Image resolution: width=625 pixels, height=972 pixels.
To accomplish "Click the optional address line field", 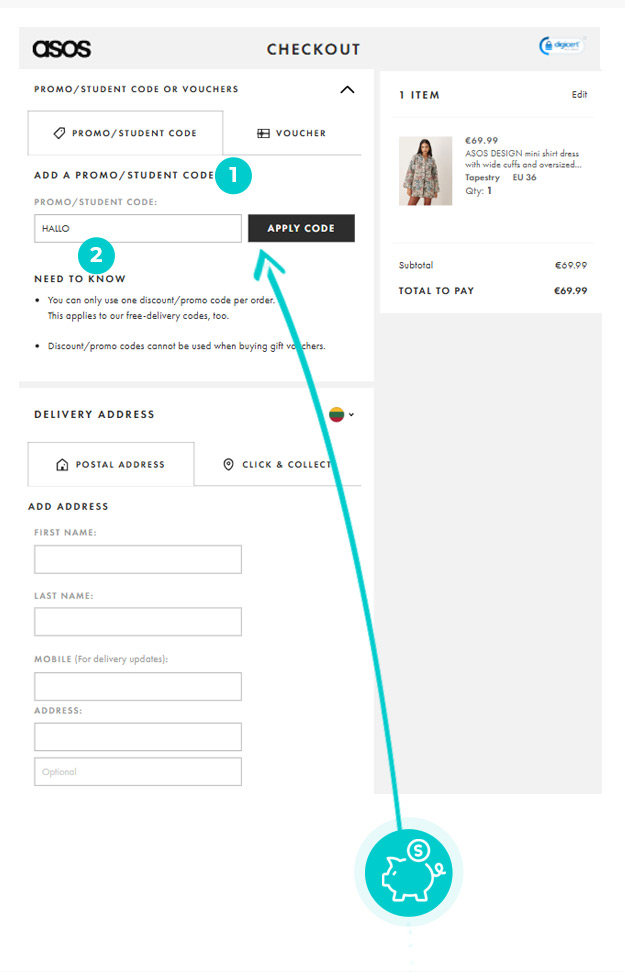I will 138,771.
